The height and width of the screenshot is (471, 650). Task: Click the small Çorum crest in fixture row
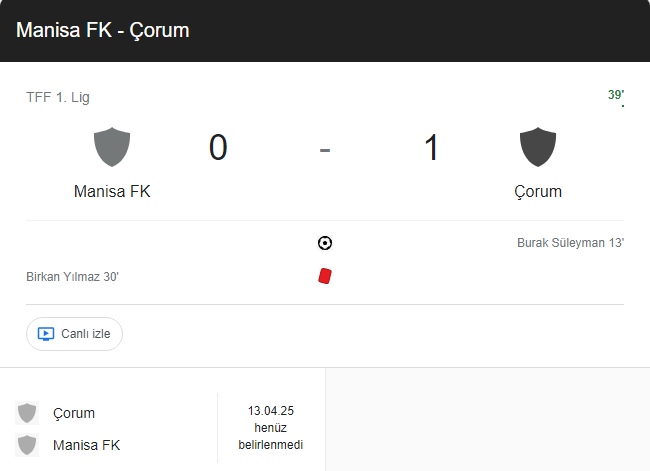click(x=27, y=413)
